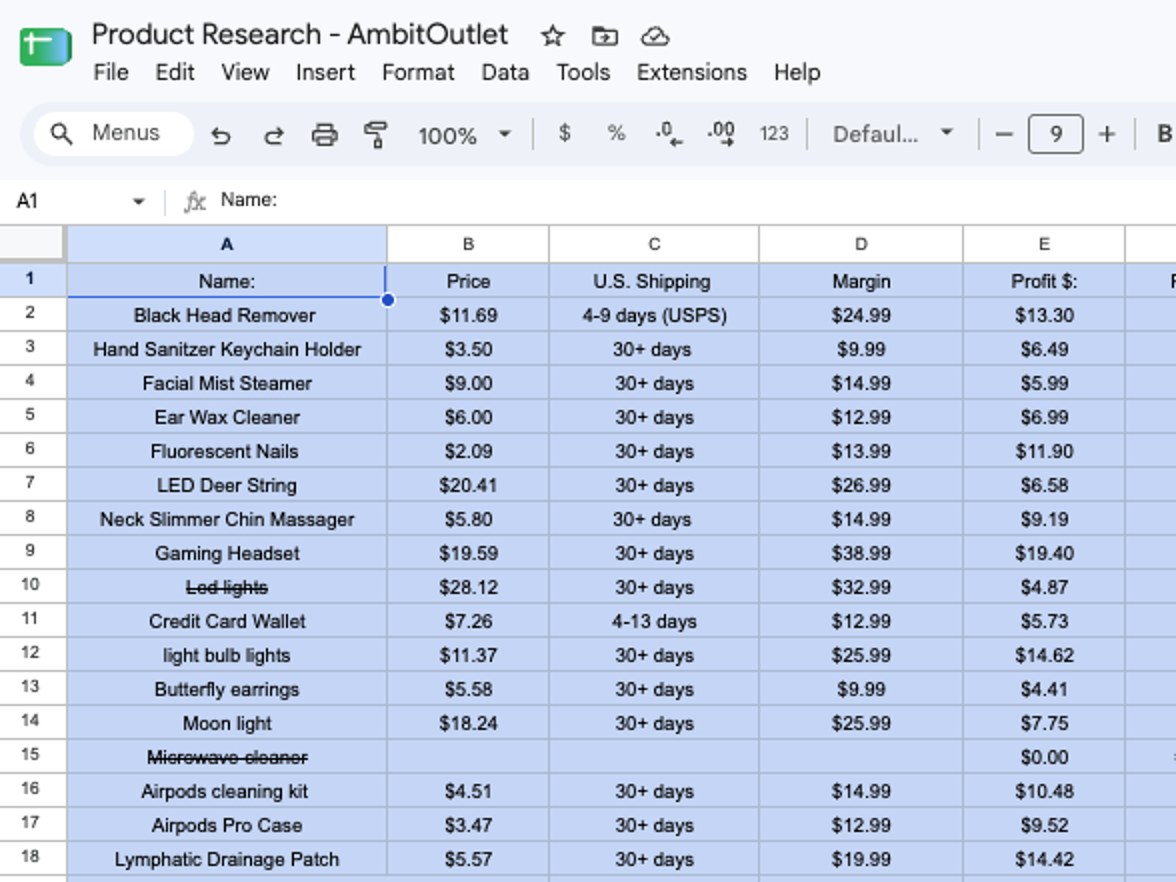Select the U.S. Shipping header cell
The width and height of the screenshot is (1176, 882).
654,281
